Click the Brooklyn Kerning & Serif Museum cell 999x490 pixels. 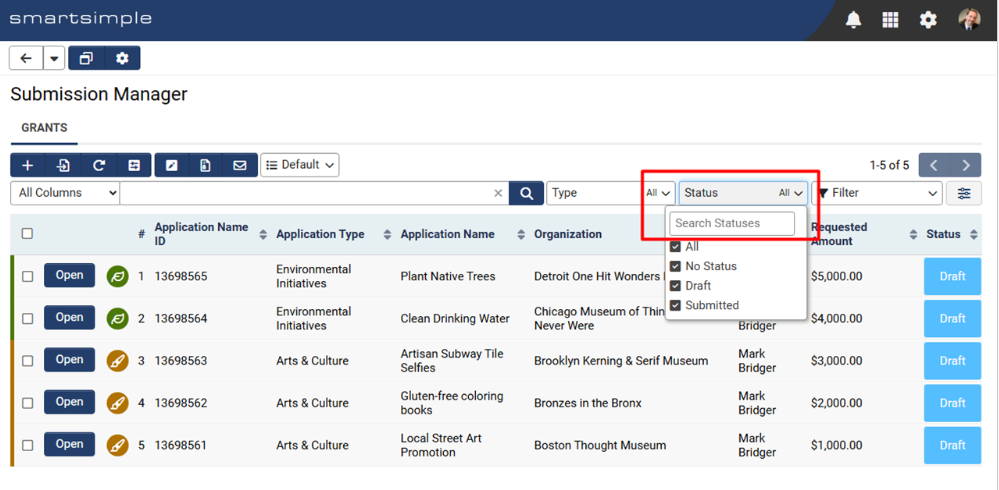(x=621, y=361)
